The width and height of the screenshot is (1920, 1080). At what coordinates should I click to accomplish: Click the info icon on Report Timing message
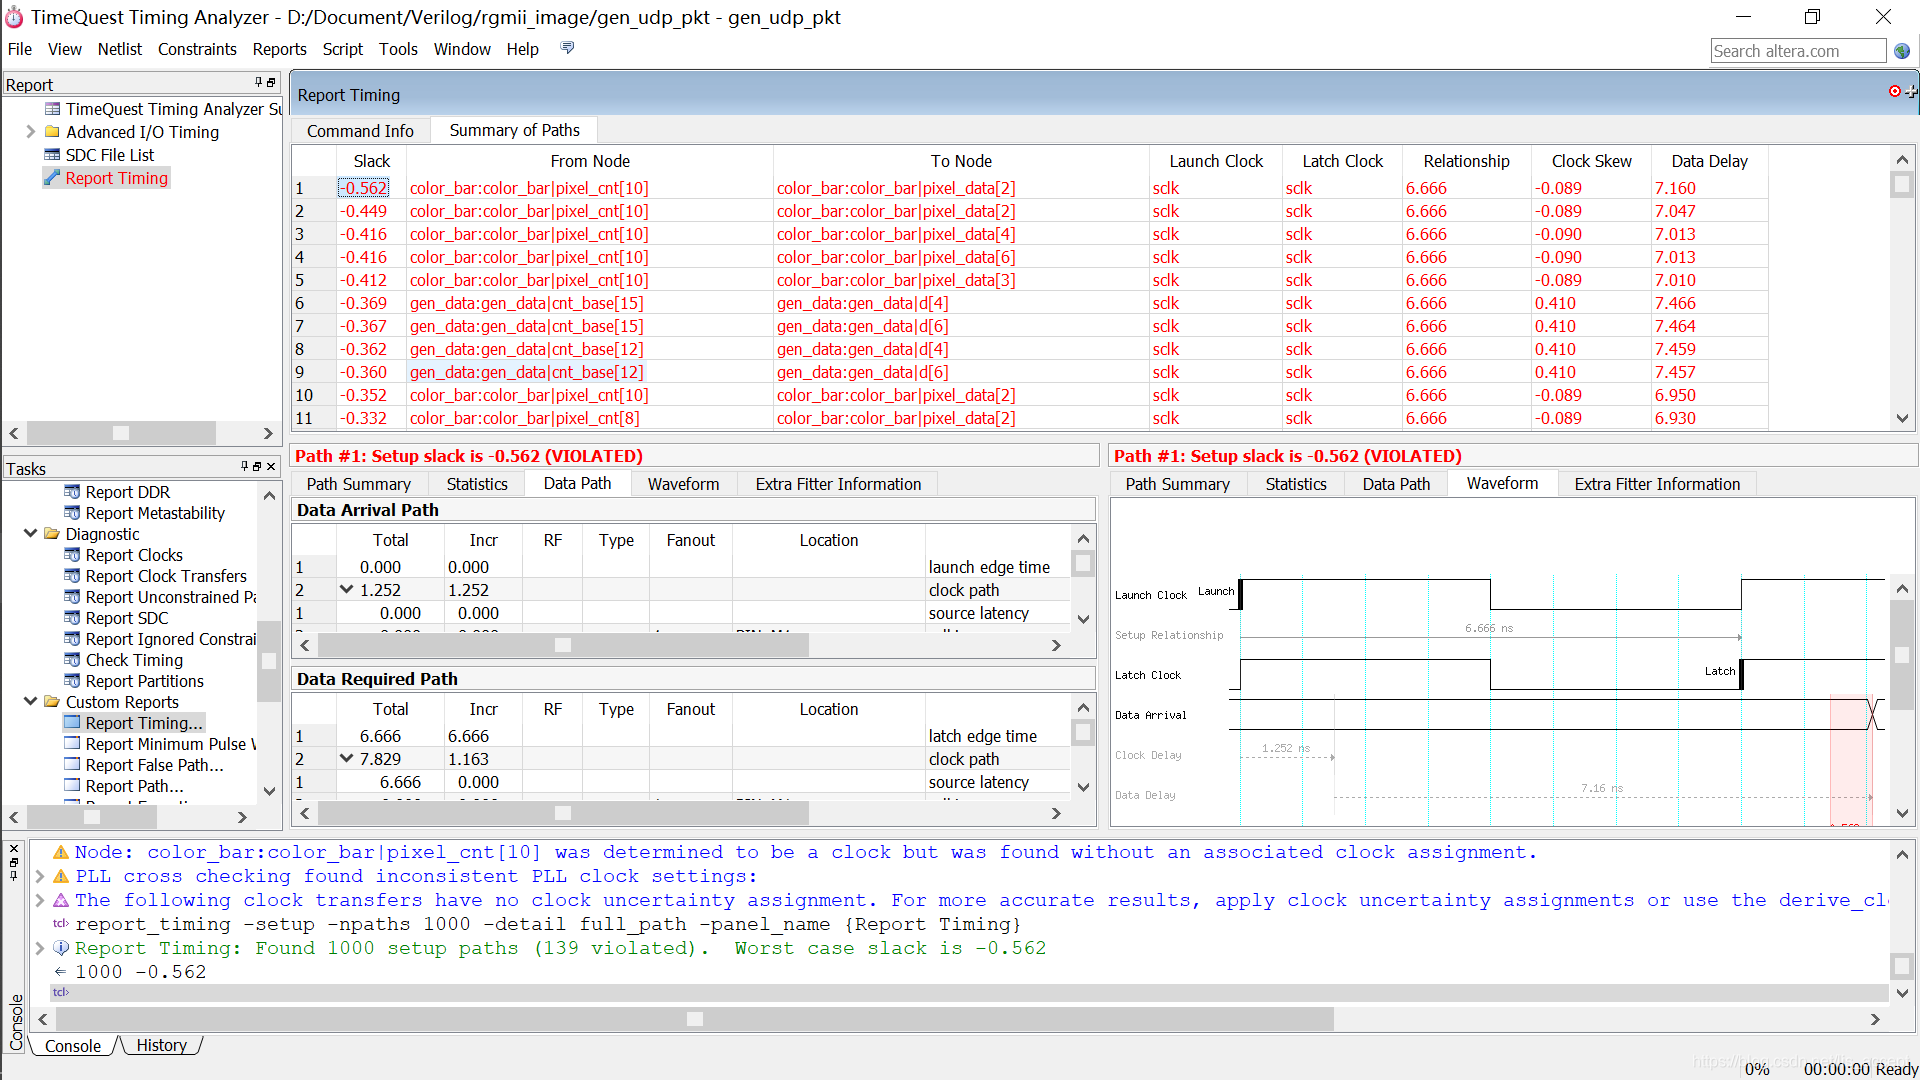click(x=61, y=948)
